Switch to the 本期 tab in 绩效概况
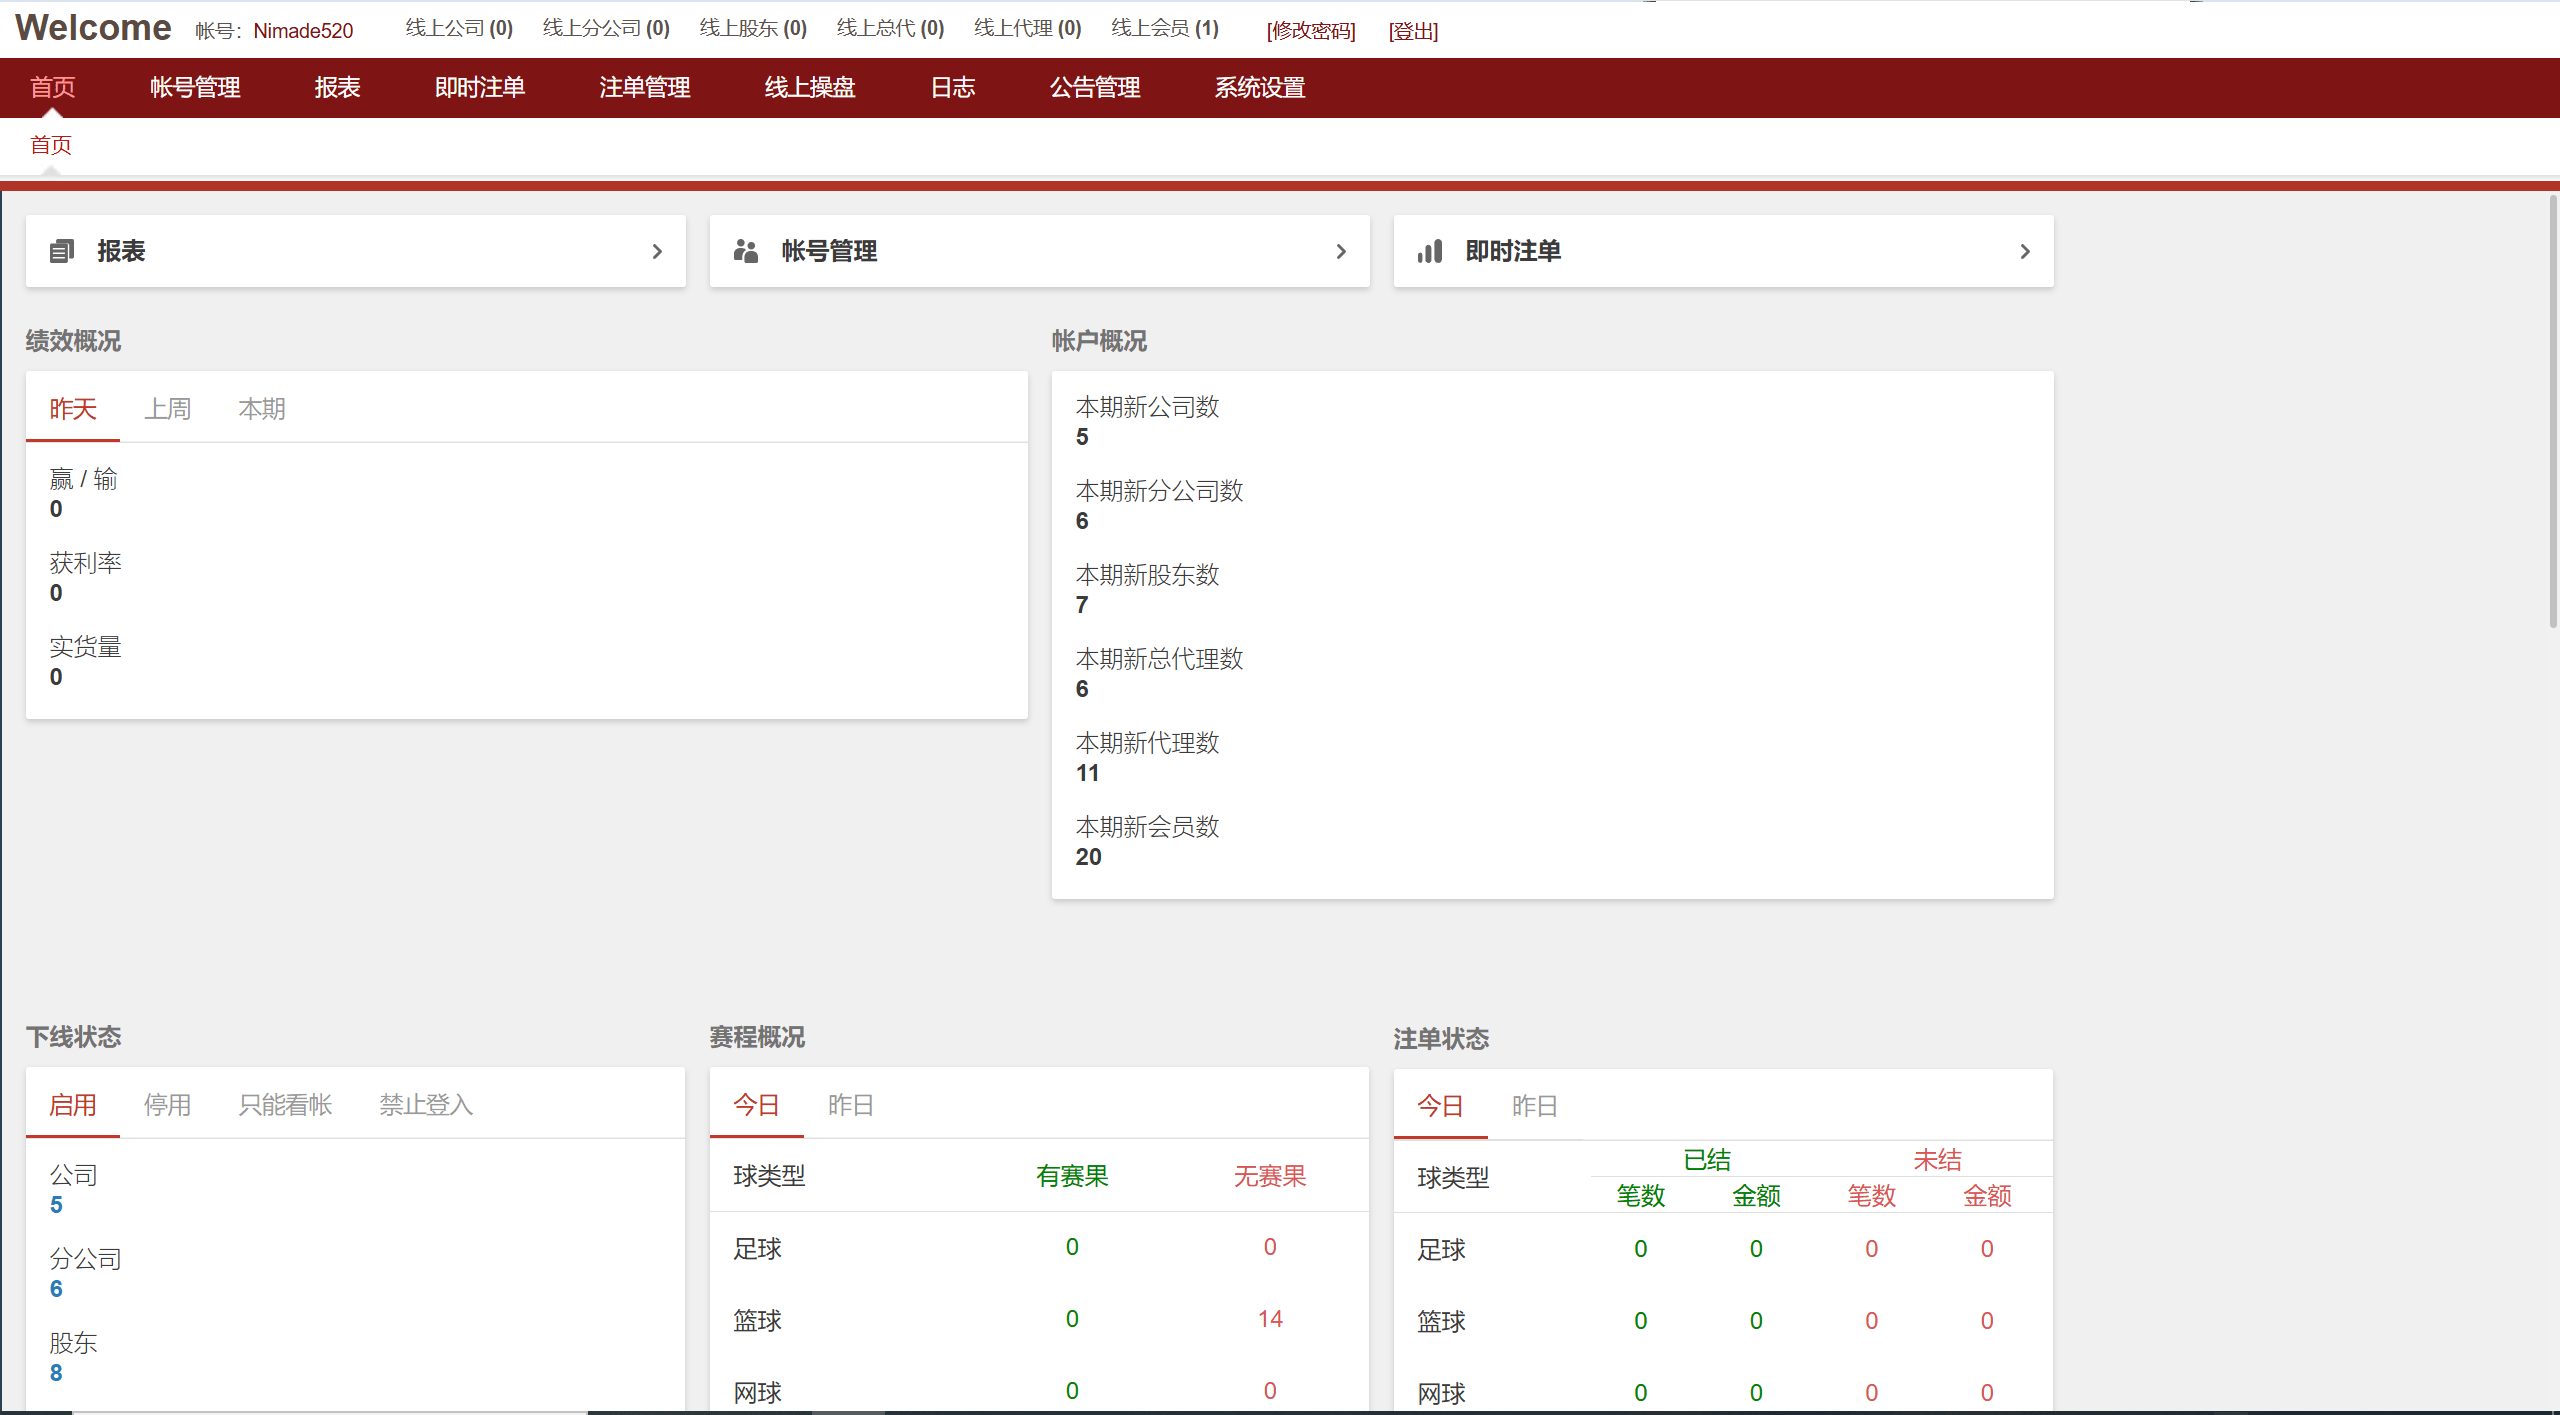 click(262, 408)
